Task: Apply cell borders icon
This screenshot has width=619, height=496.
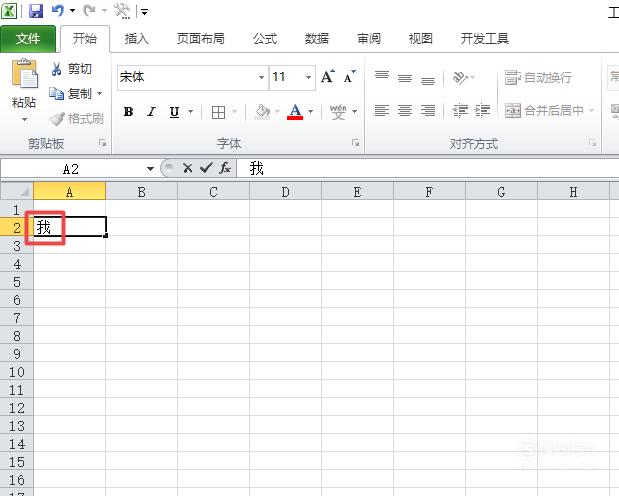Action: 218,112
